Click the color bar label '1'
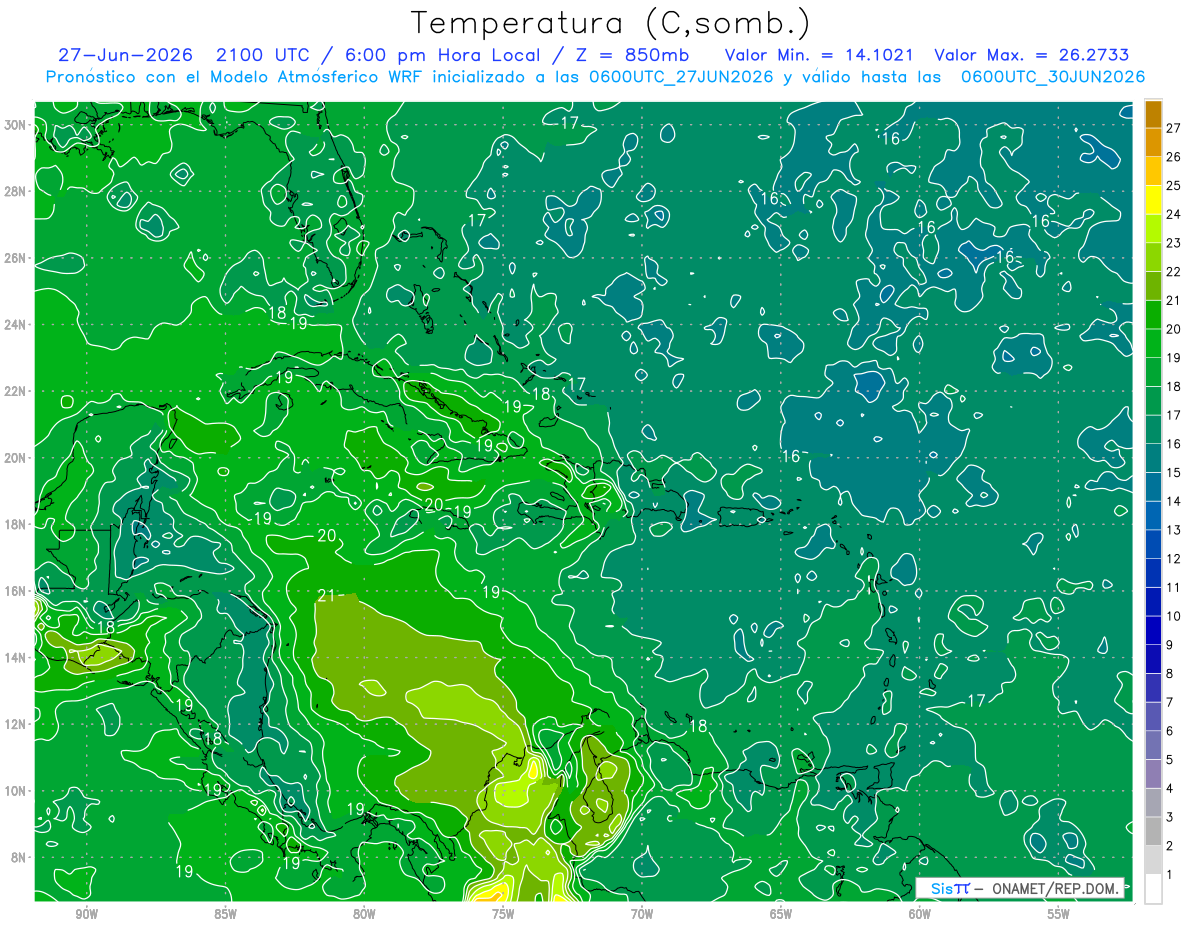Viewport: 1200px width, 927px height. click(x=1170, y=875)
